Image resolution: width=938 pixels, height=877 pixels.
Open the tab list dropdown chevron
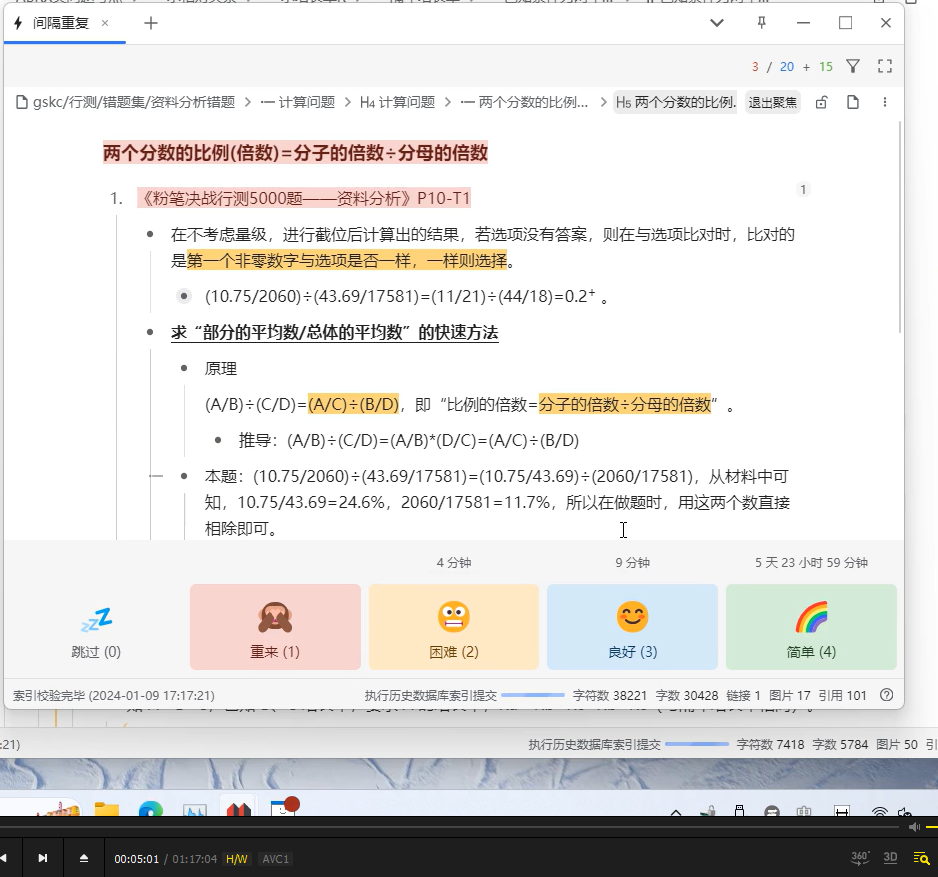click(x=717, y=22)
